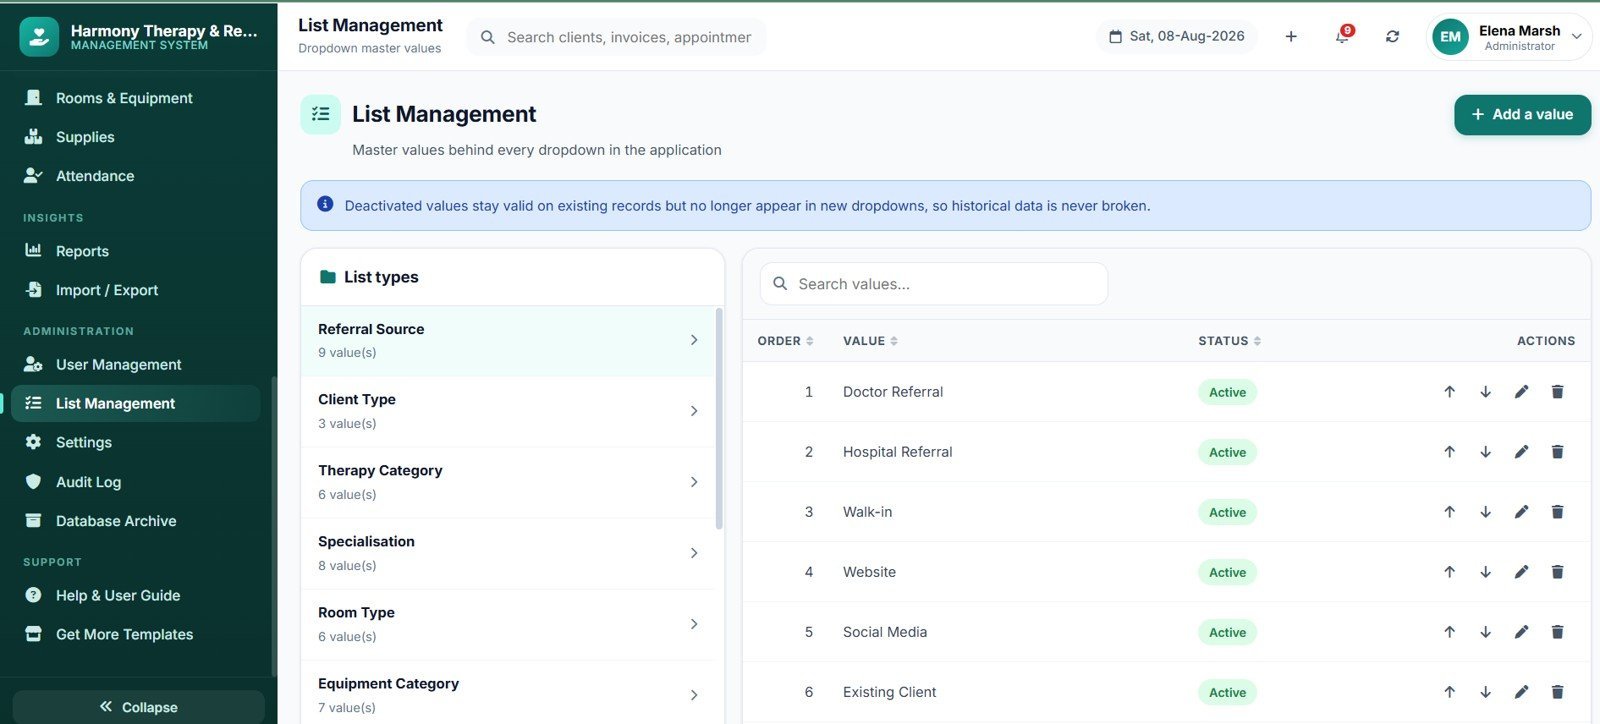The height and width of the screenshot is (724, 1600).
Task: Move Doctor Referral up
Action: click(1449, 392)
